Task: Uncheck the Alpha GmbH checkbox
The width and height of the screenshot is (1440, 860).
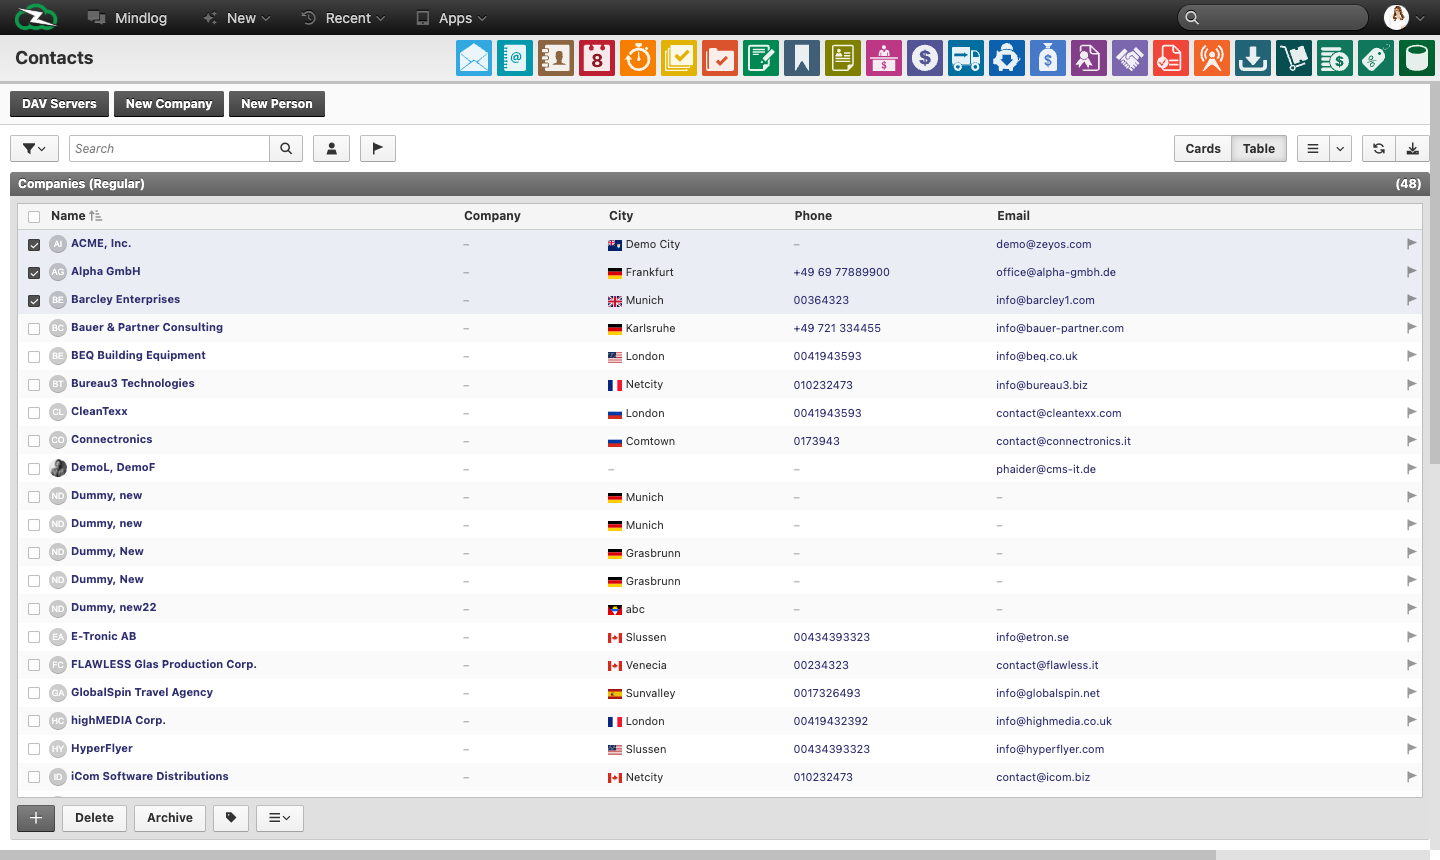Action: pos(34,273)
